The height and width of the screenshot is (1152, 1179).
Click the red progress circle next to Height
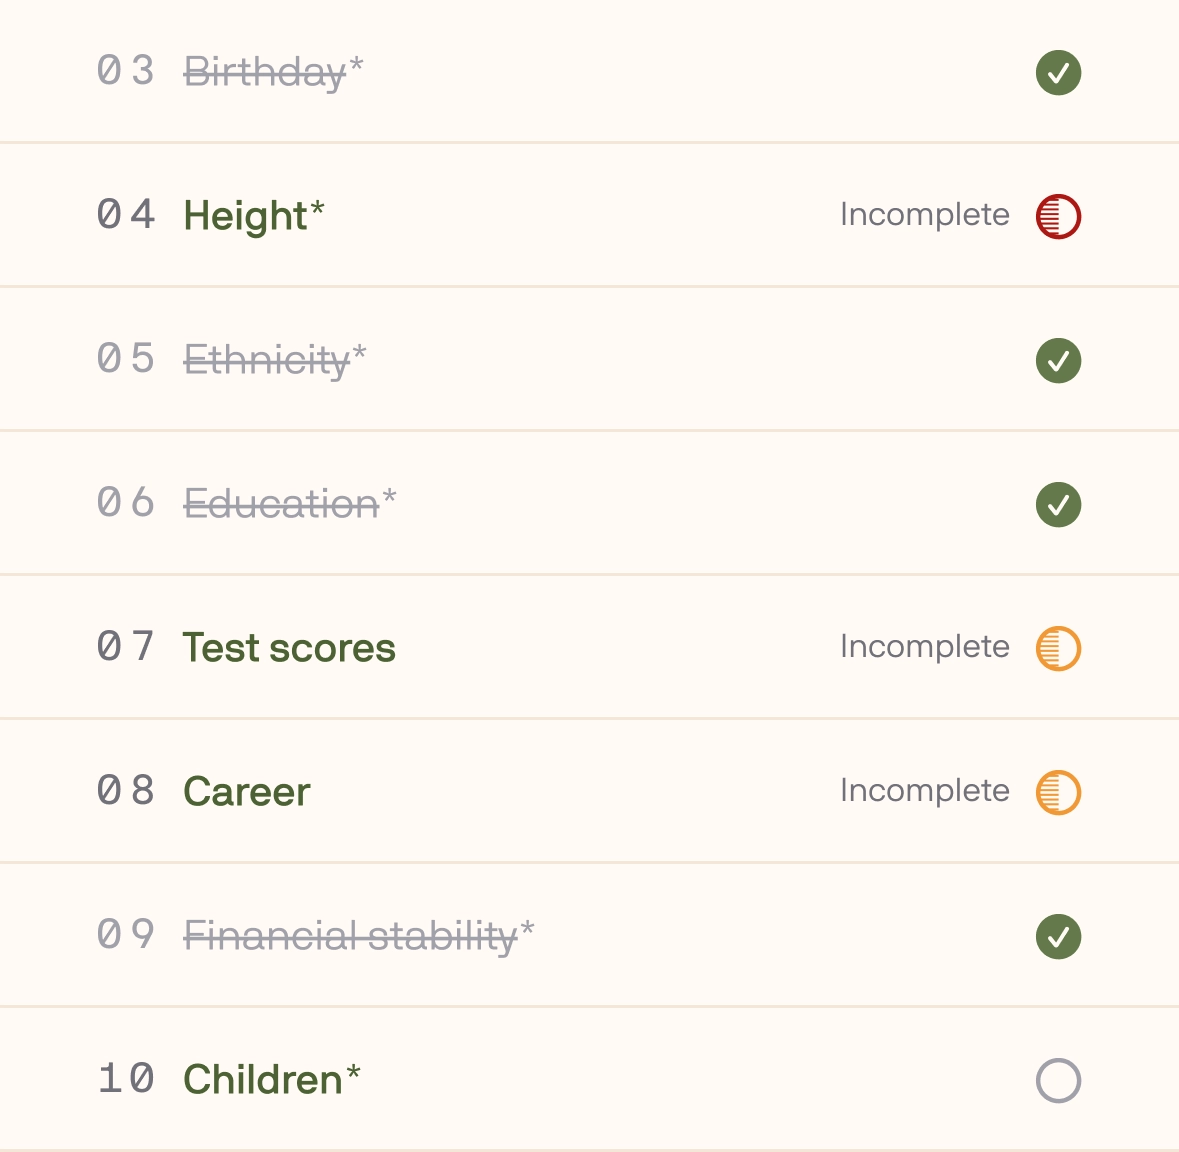(1057, 215)
